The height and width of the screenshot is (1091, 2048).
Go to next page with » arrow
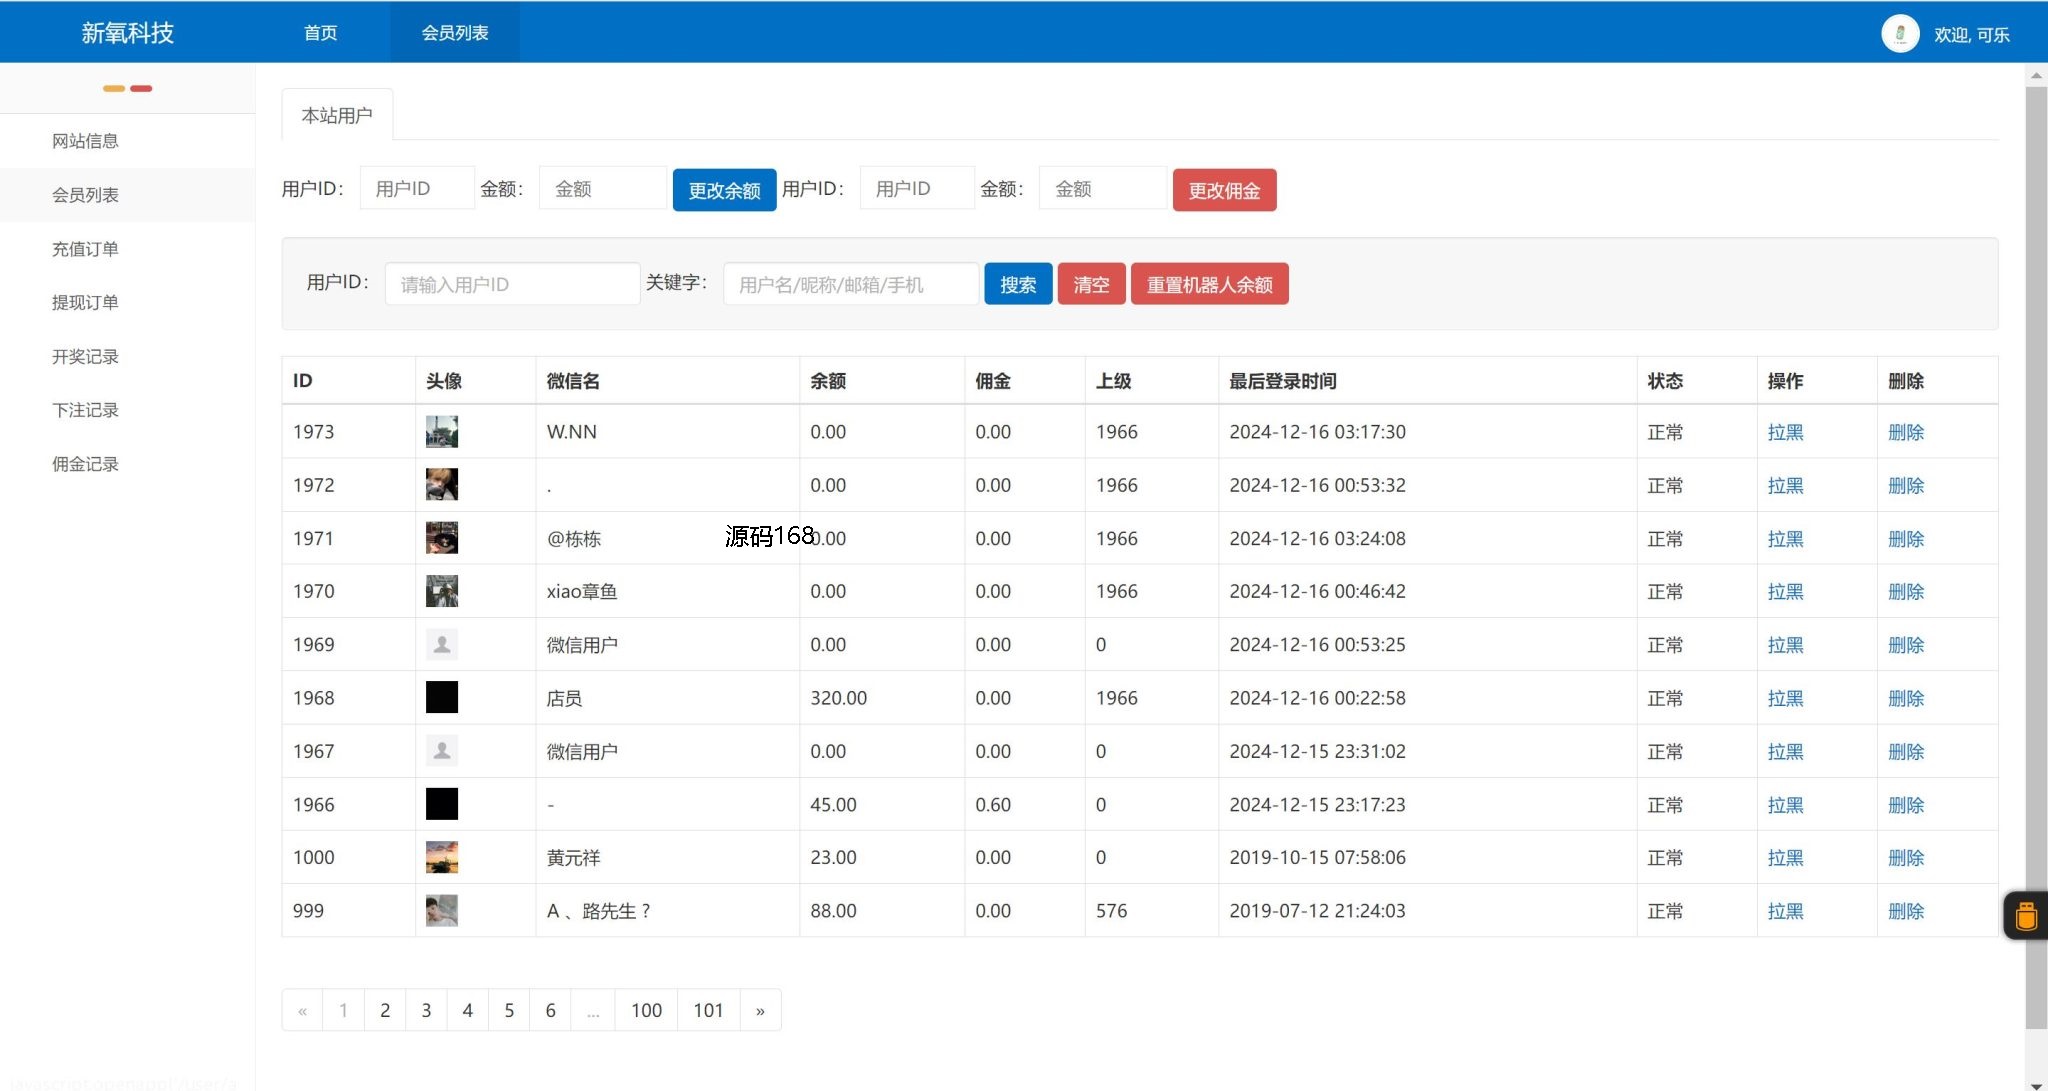coord(760,1010)
